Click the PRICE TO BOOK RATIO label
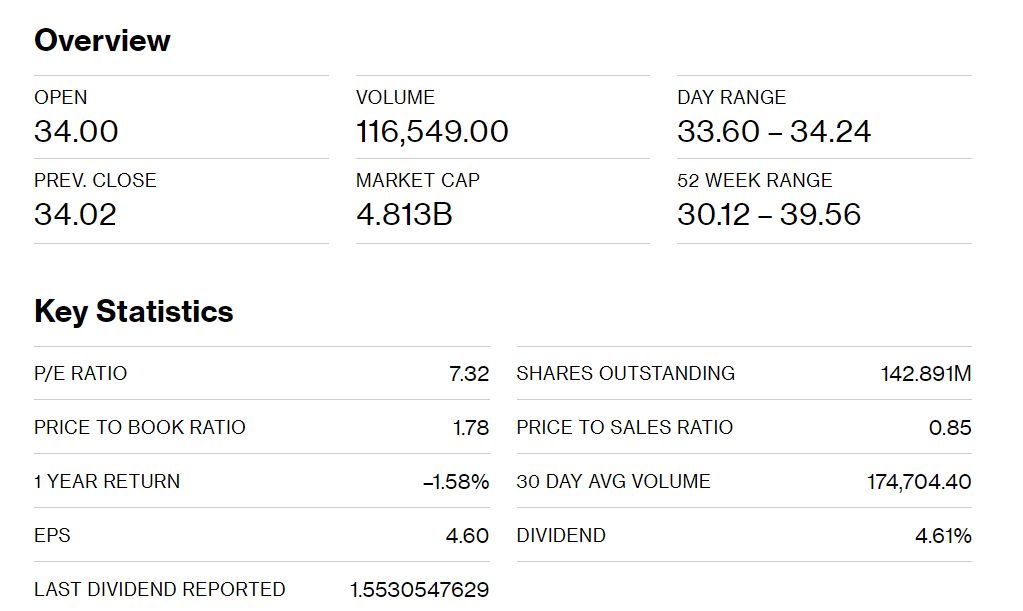The image size is (1023, 611). coord(140,428)
